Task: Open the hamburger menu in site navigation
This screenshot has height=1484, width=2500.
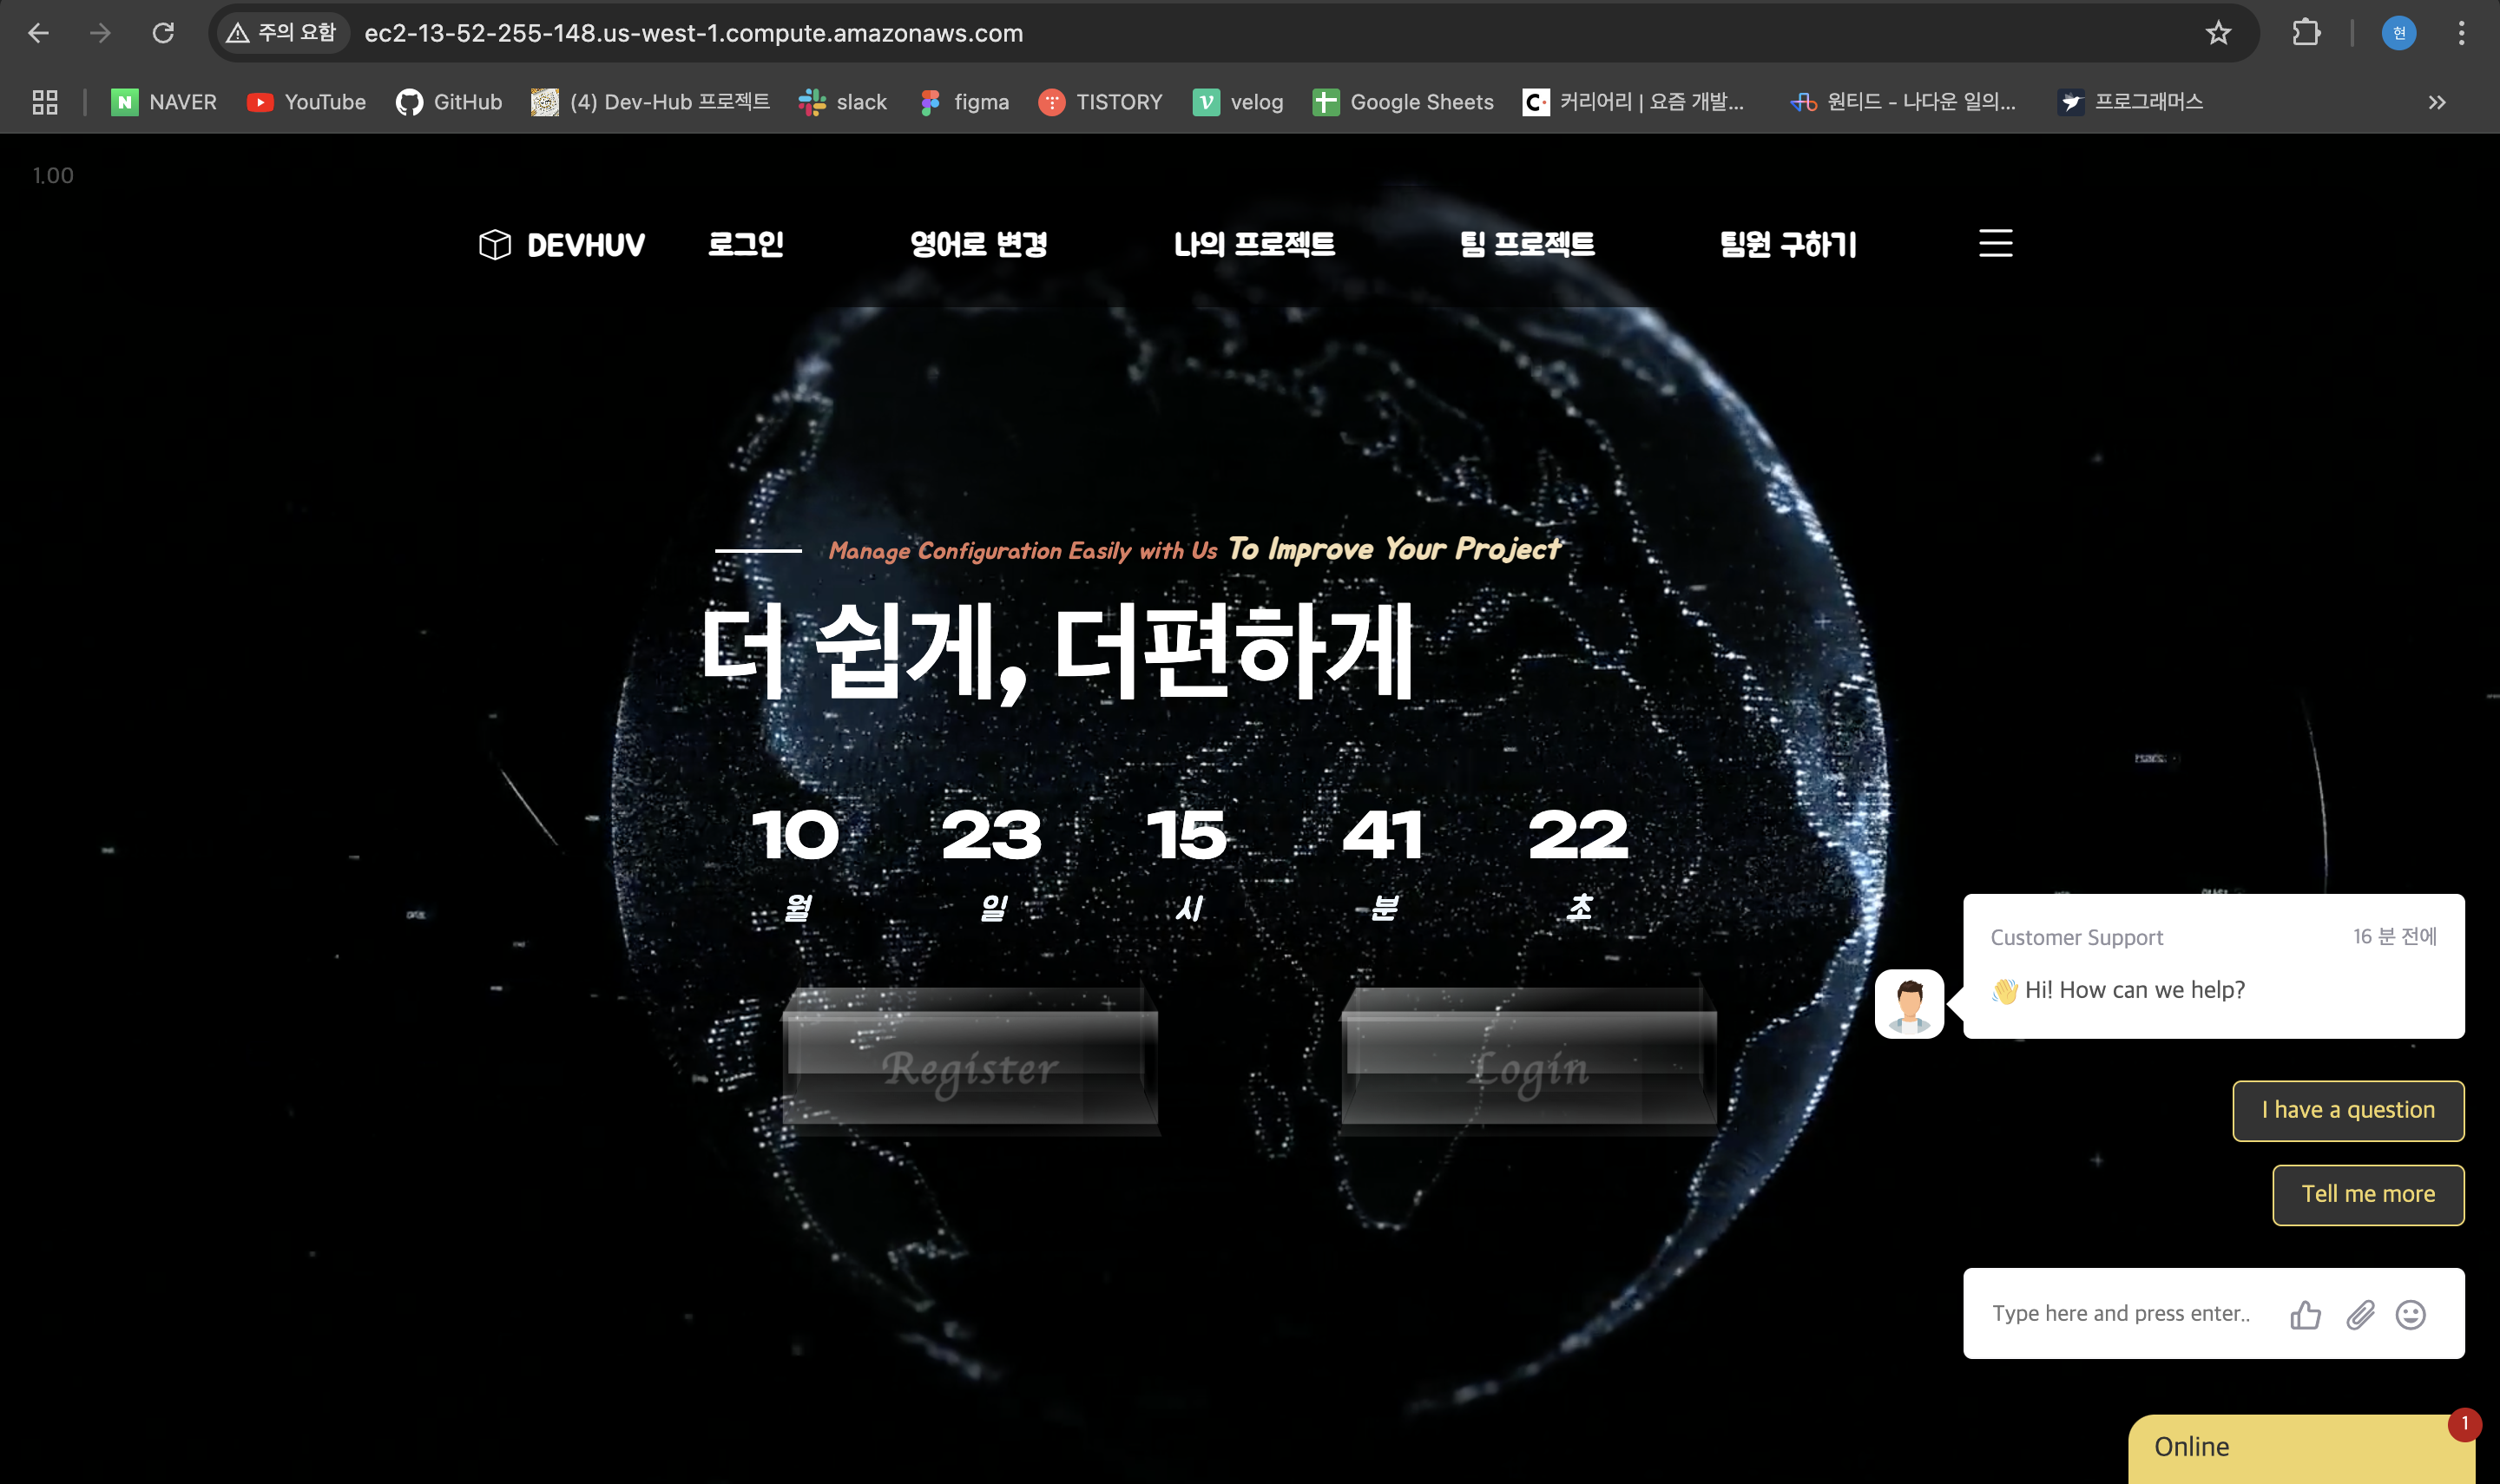Action: (x=1995, y=243)
